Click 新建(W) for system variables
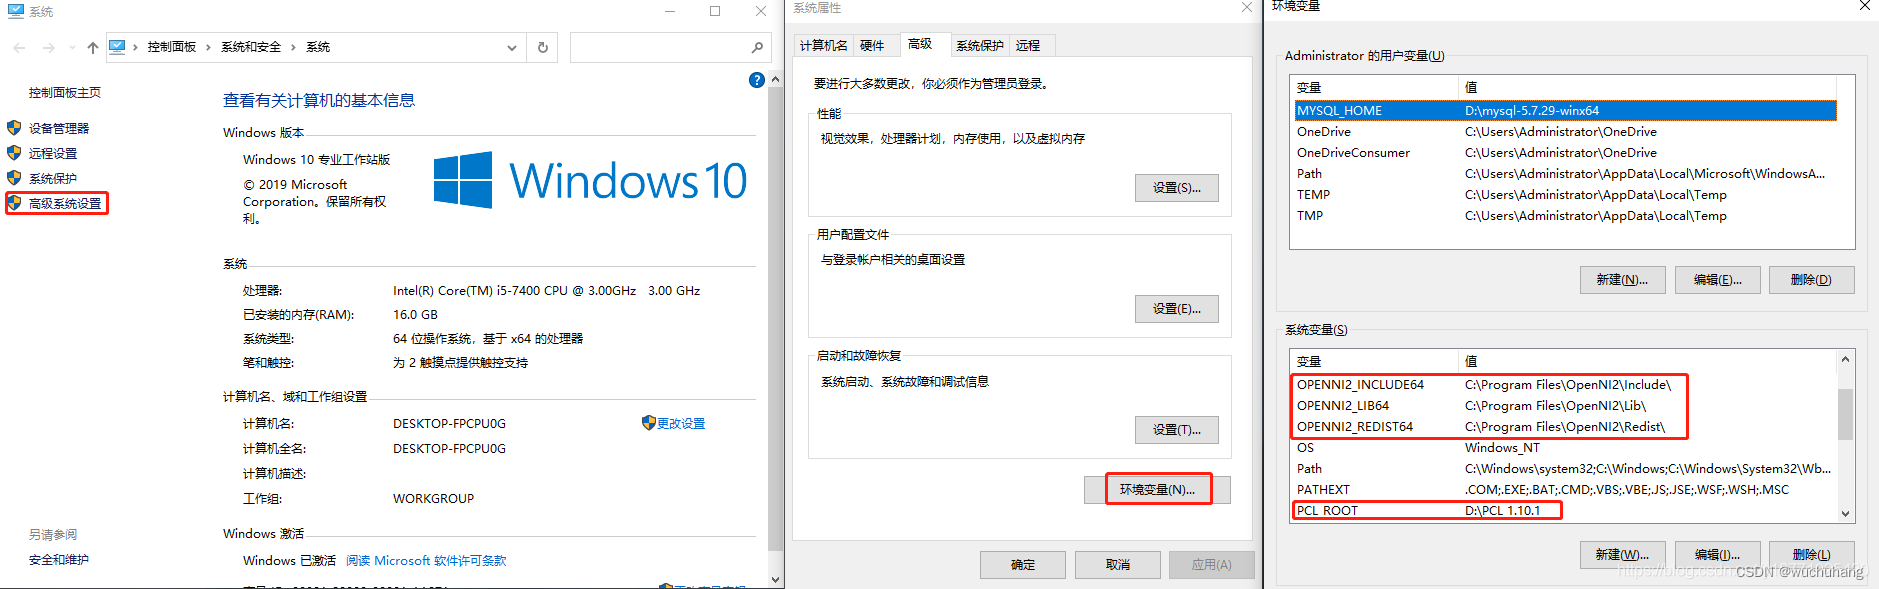This screenshot has height=589, width=1879. [x=1622, y=554]
